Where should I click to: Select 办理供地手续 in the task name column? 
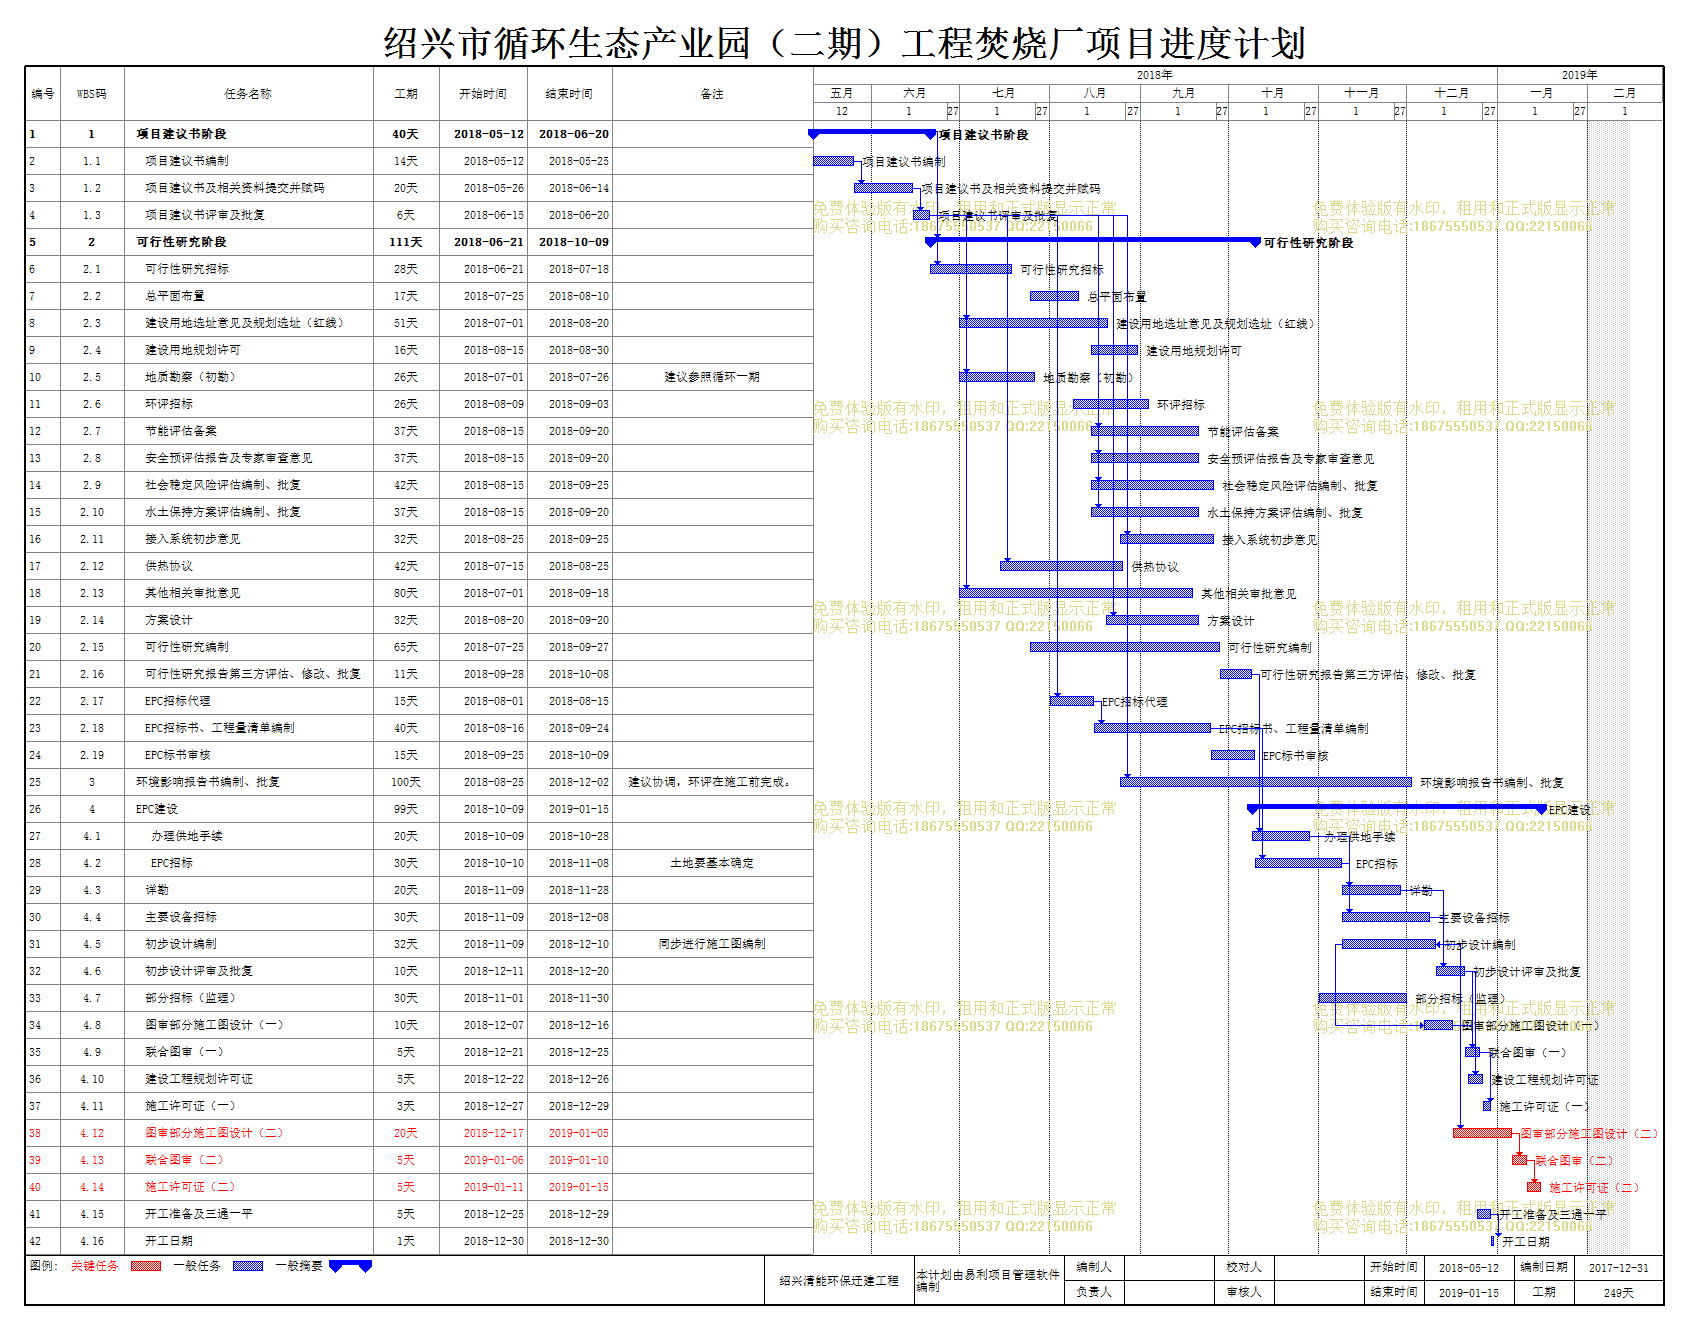tap(187, 836)
